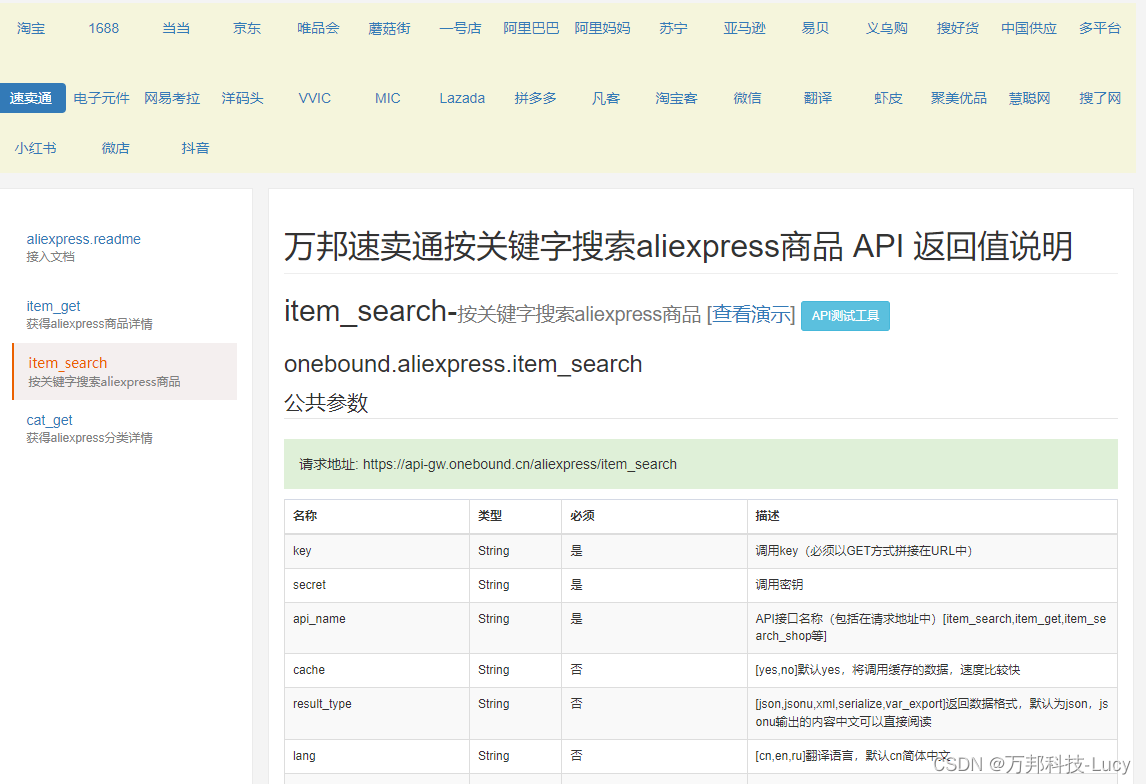
Task: Open the 拼多多 tab
Action: pyautogui.click(x=535, y=98)
